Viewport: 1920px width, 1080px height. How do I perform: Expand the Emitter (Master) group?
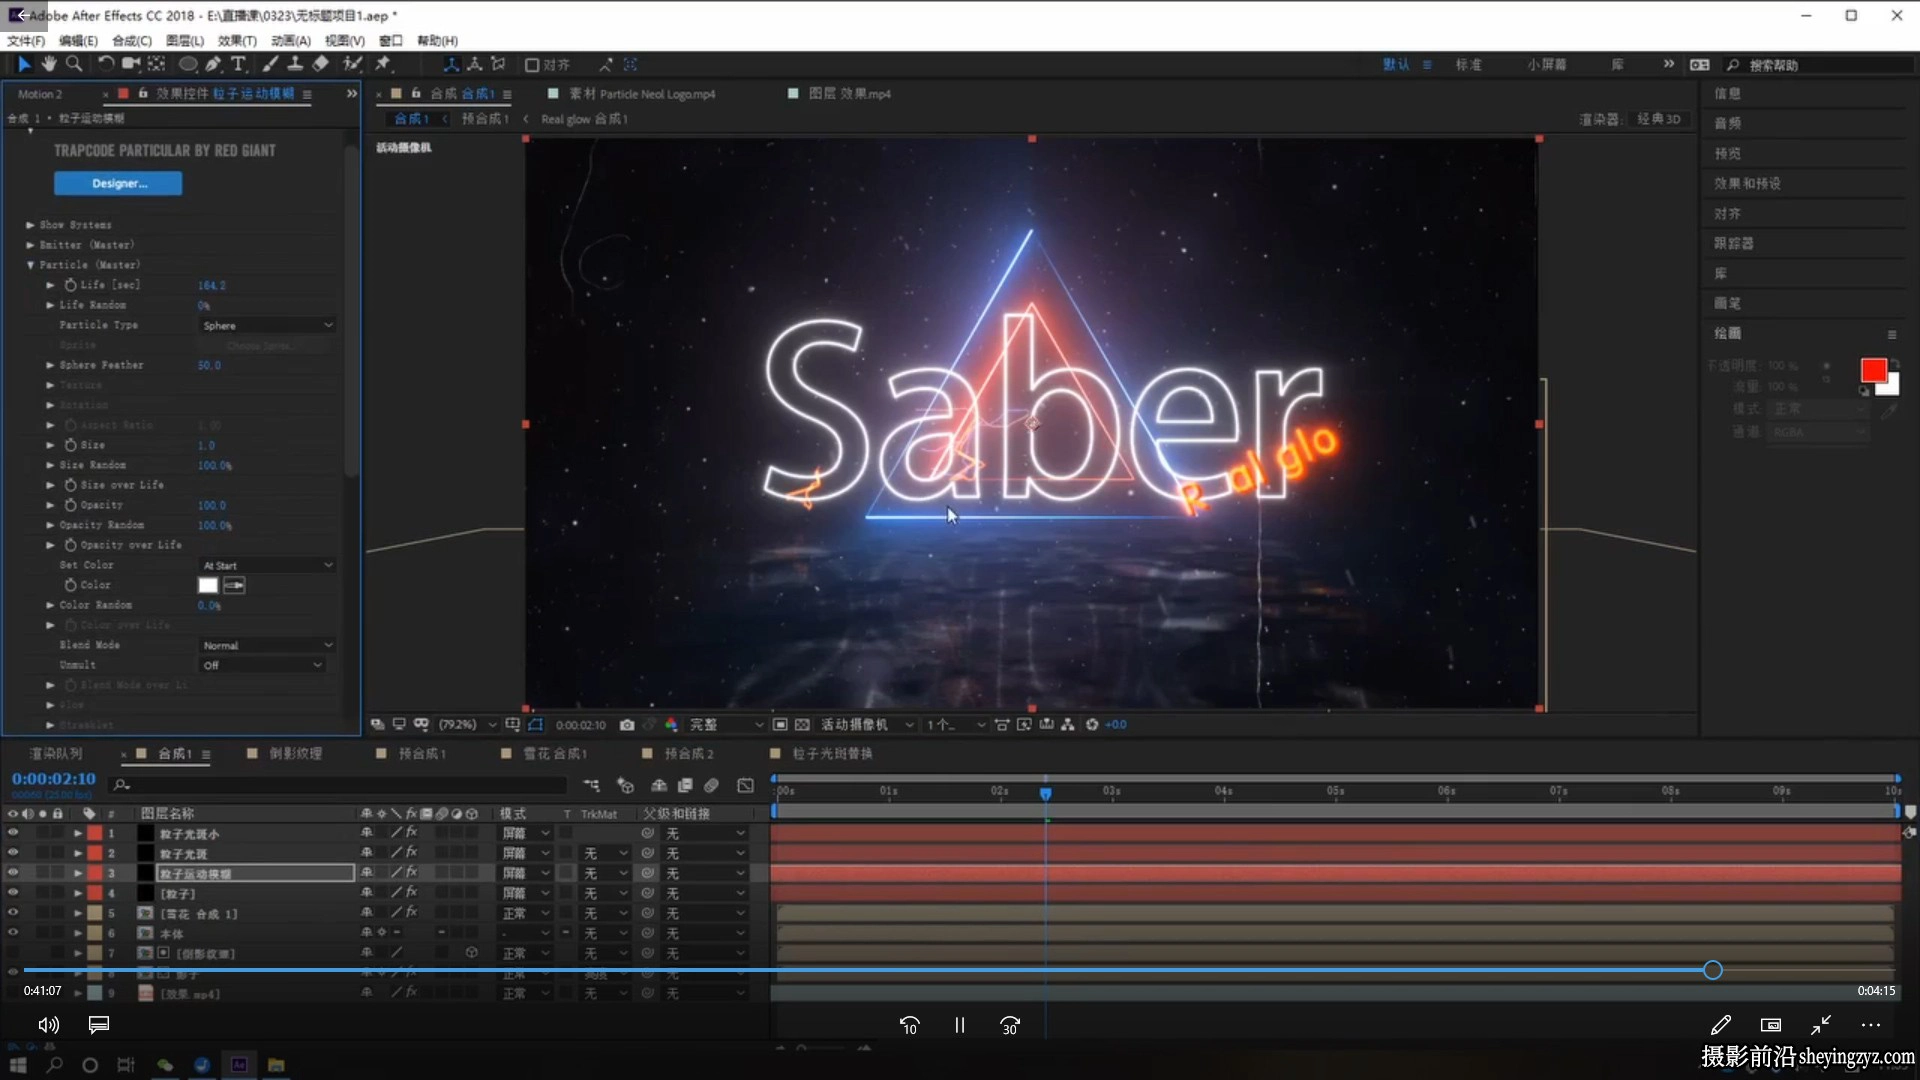(x=30, y=245)
